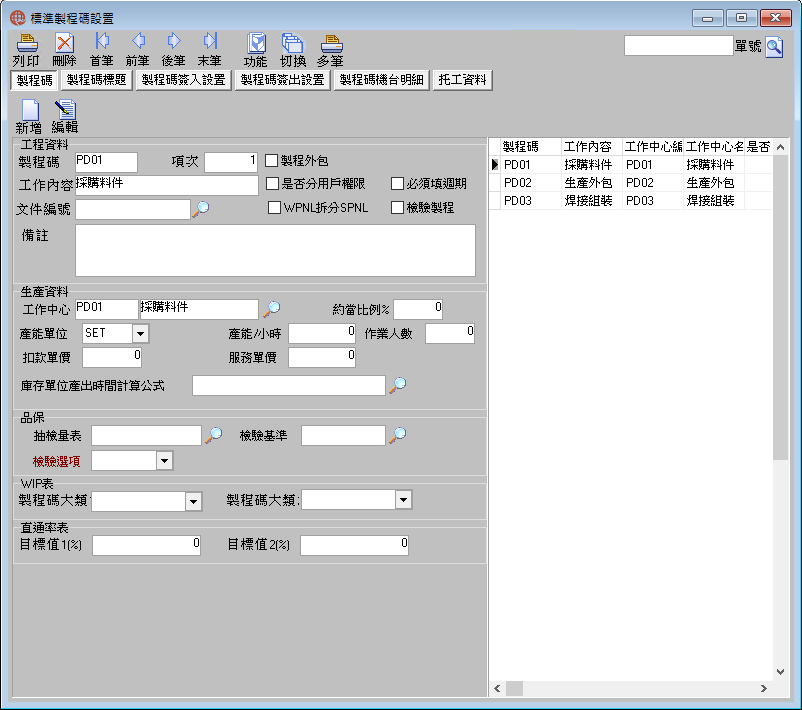Click the 庫存單位產出時間計算公式 input field
The image size is (802, 710).
click(289, 385)
